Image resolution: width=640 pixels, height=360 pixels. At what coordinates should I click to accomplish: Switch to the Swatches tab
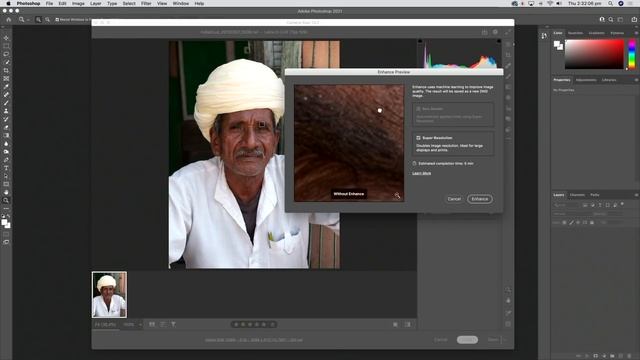(576, 33)
